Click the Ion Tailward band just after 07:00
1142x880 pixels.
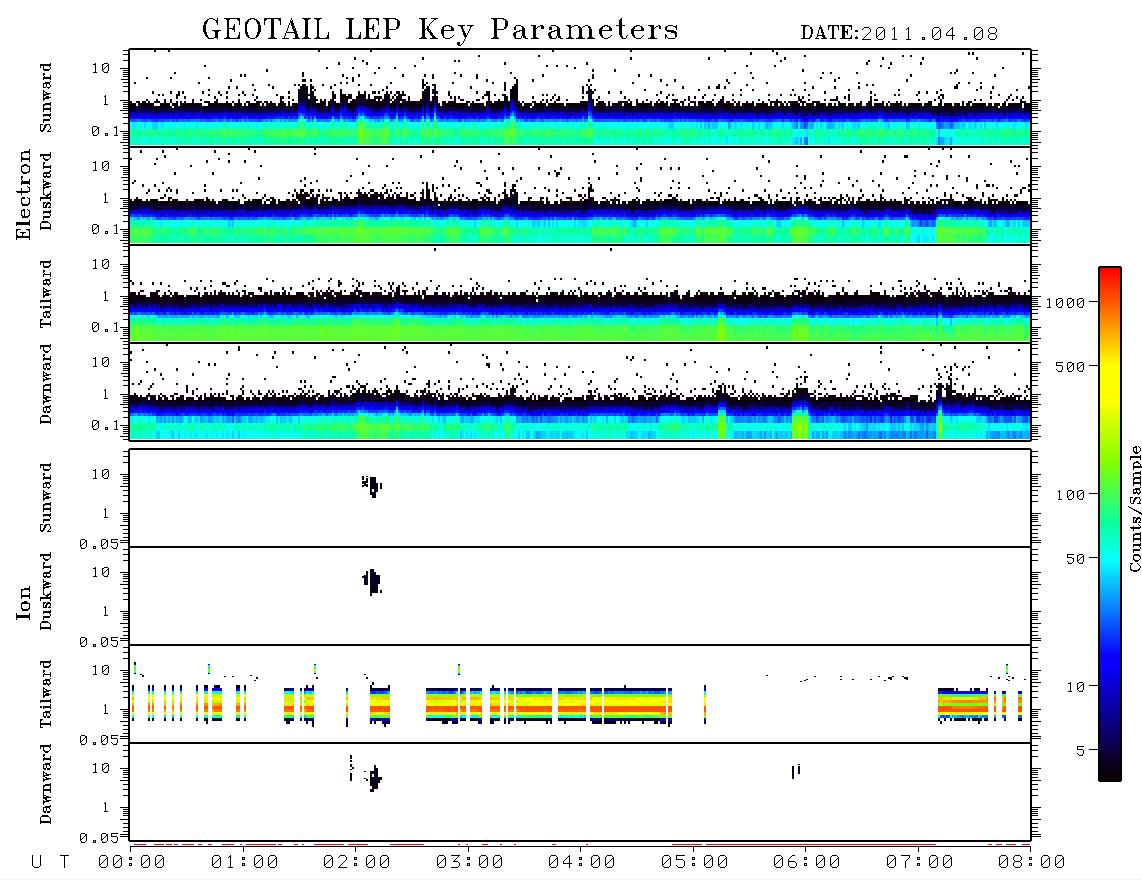tap(963, 704)
